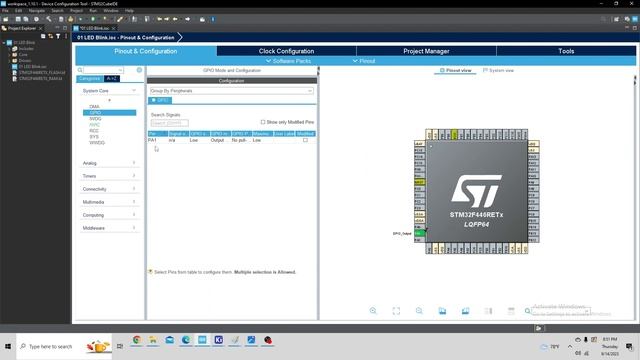Screen dimensions: 640x360
Task: Open File Explorer from the taskbar
Action: (153, 340)
